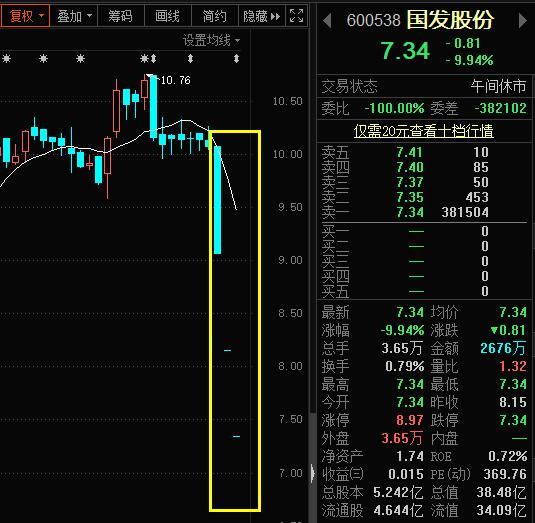Click the small cyan limit-down dash near 8.15
Image resolution: width=535 pixels, height=523 pixels.
click(228, 350)
